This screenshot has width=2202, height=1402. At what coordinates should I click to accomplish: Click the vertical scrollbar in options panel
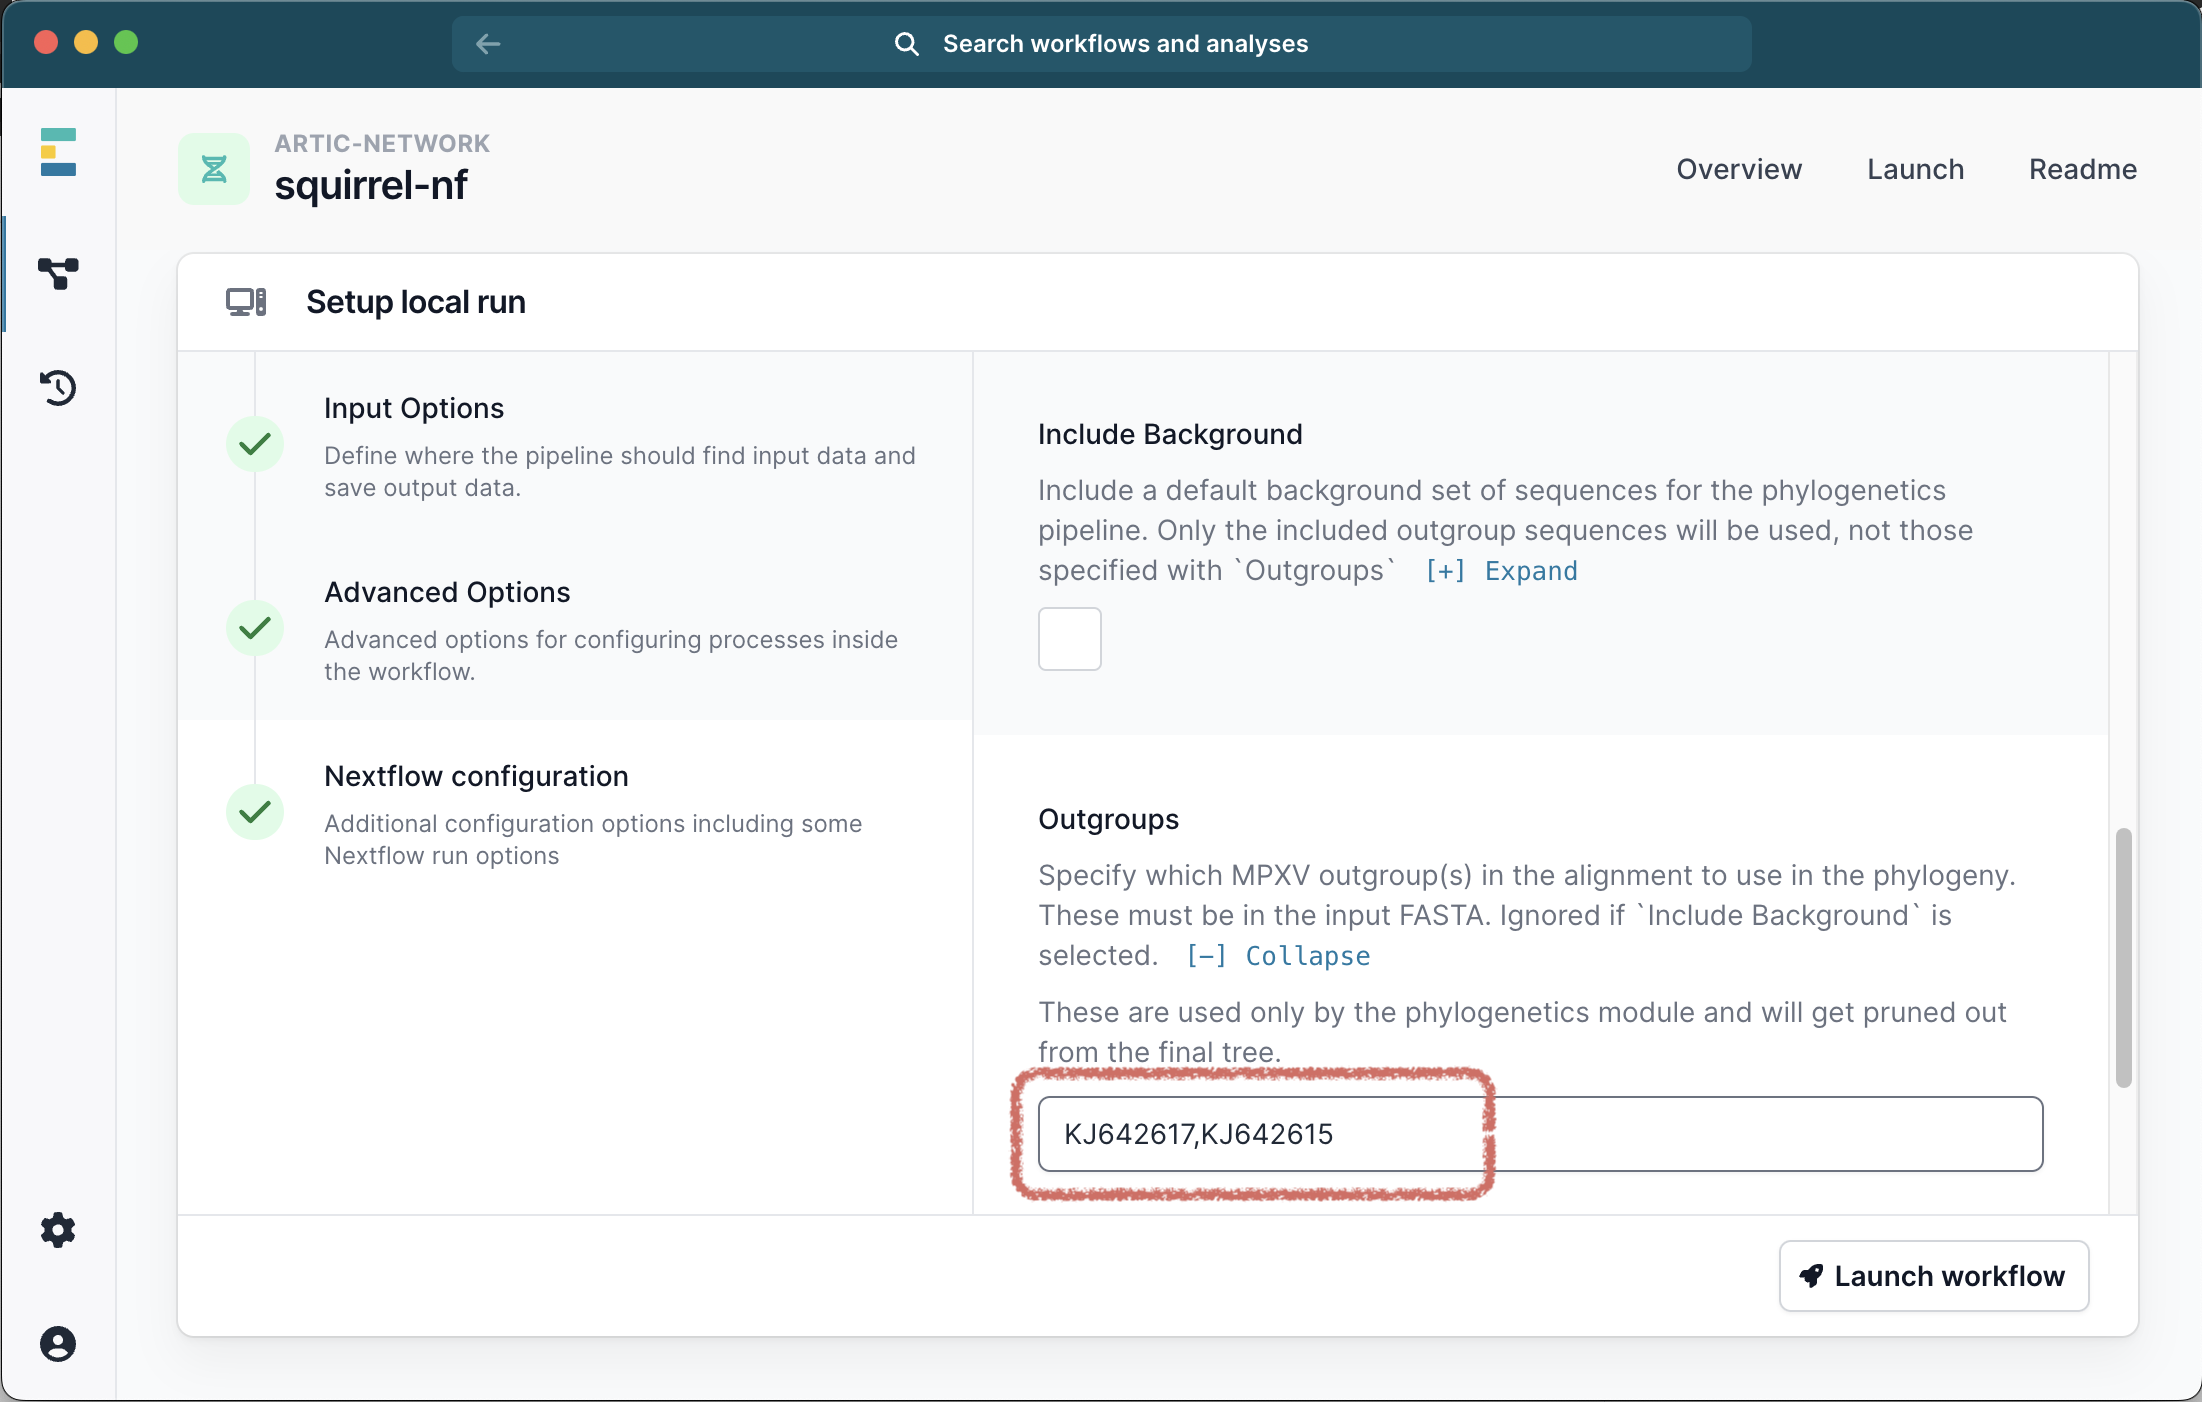coord(2123,957)
